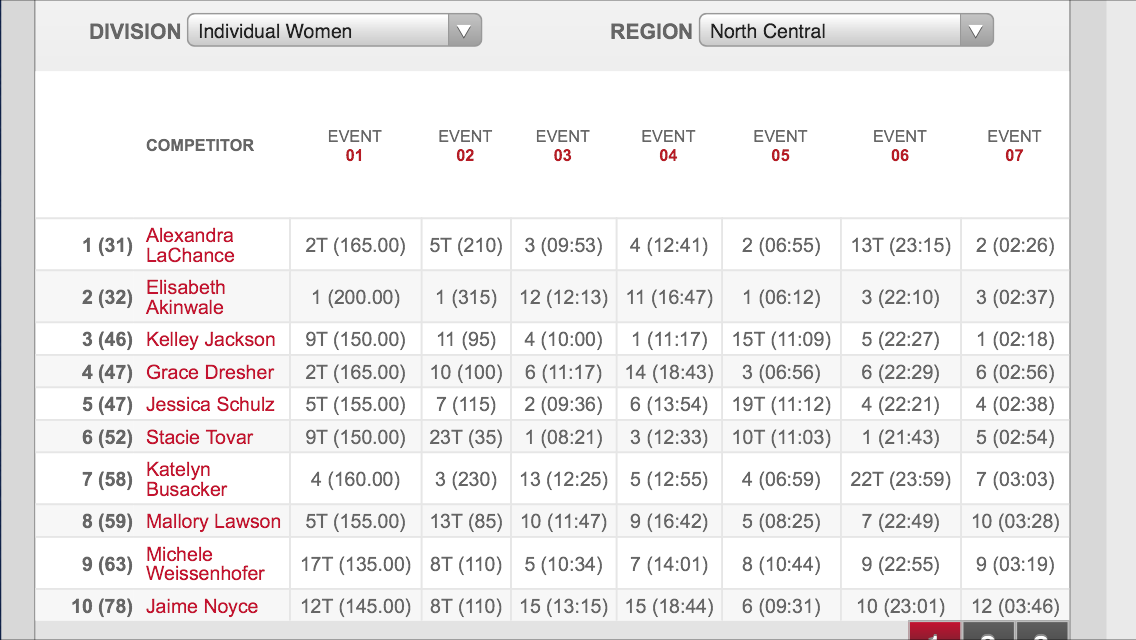Image resolution: width=1136 pixels, height=640 pixels.
Task: Open Jaime Noyce's profile
Action: (202, 606)
